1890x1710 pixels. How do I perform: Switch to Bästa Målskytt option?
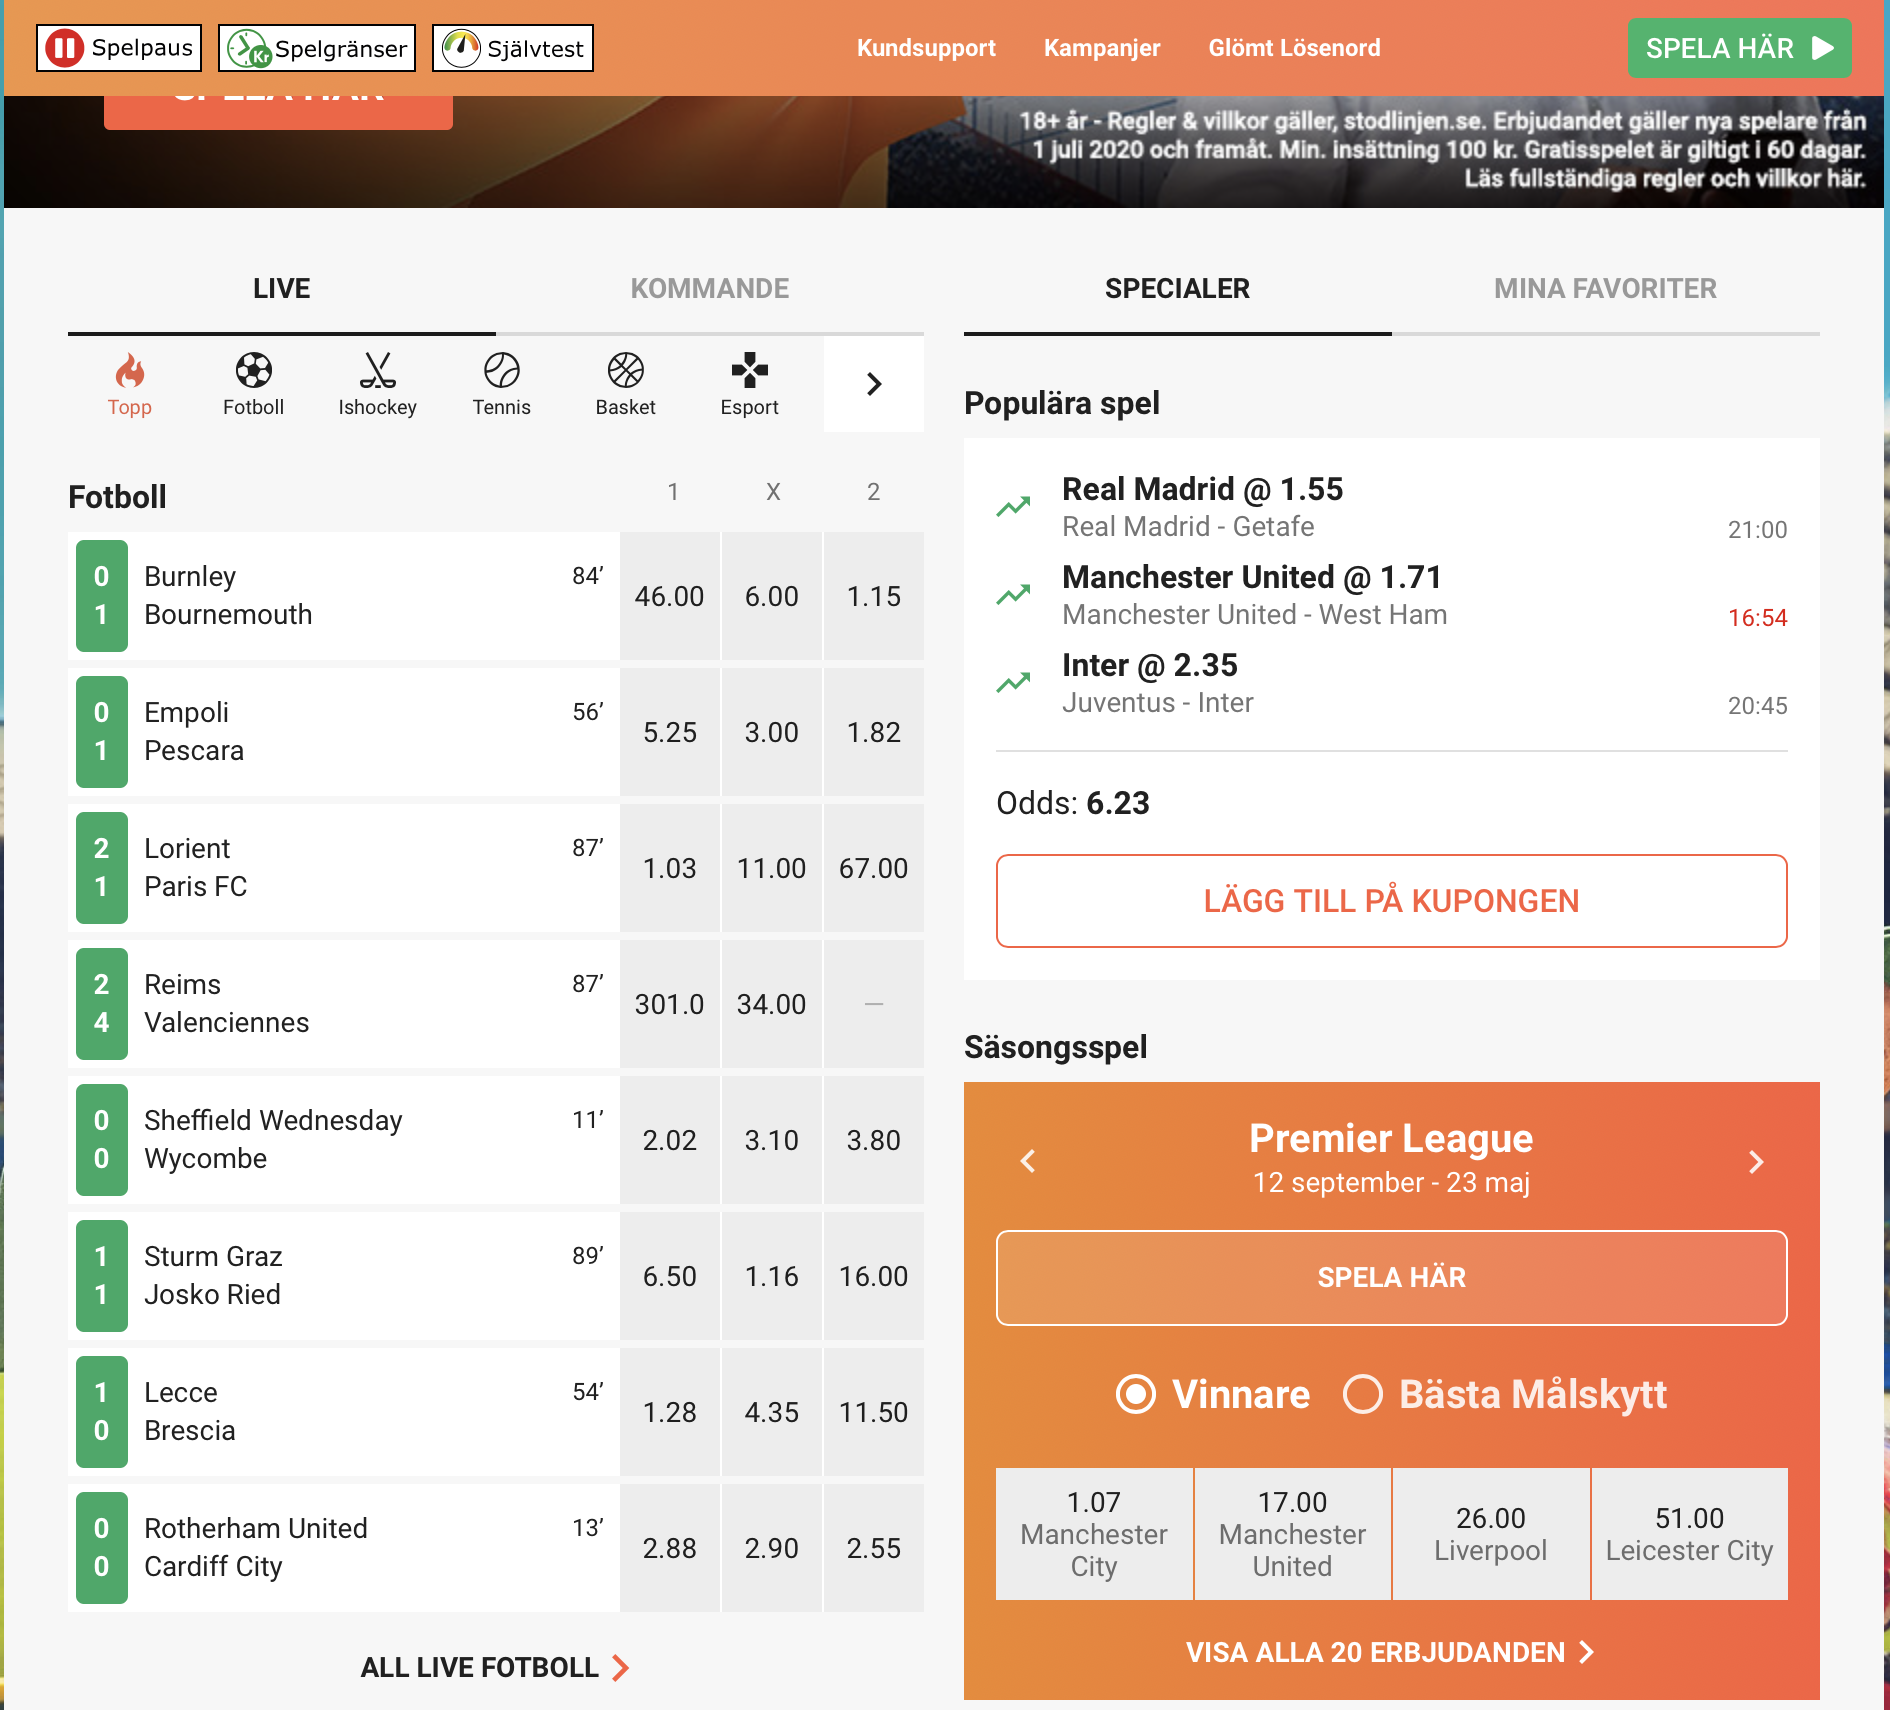click(1362, 1394)
